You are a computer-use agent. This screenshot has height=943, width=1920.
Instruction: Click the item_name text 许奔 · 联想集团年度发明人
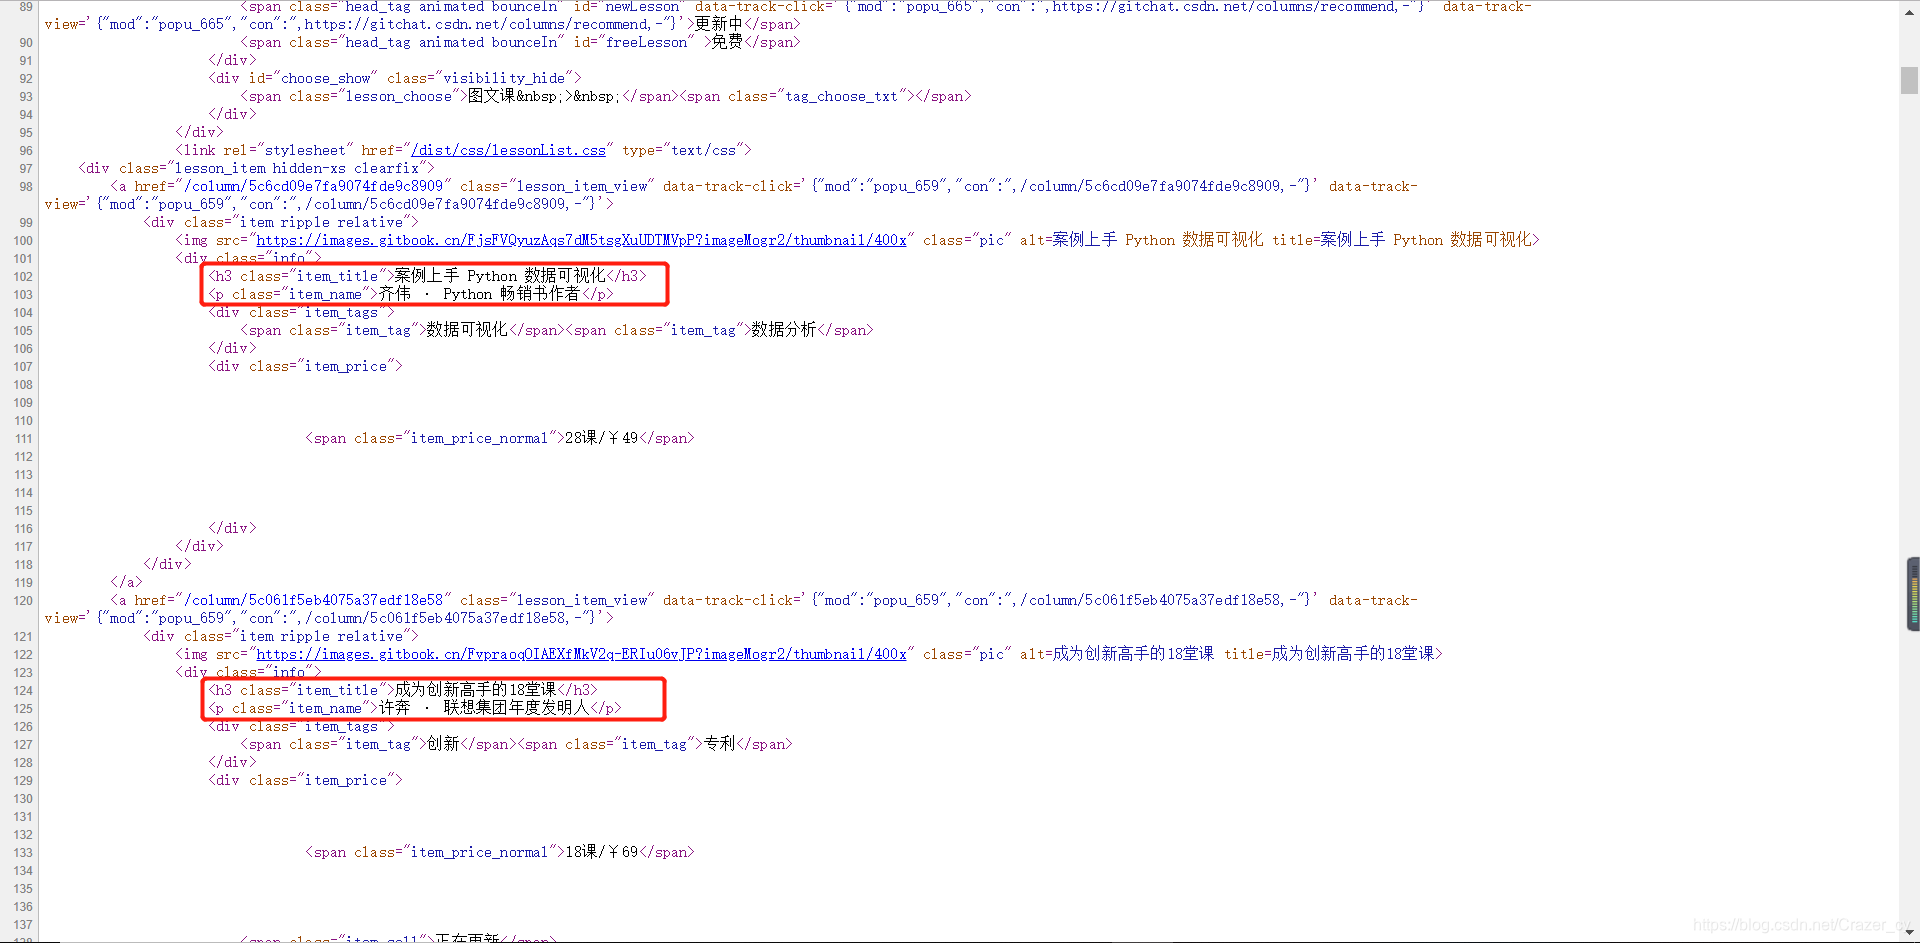pos(483,708)
